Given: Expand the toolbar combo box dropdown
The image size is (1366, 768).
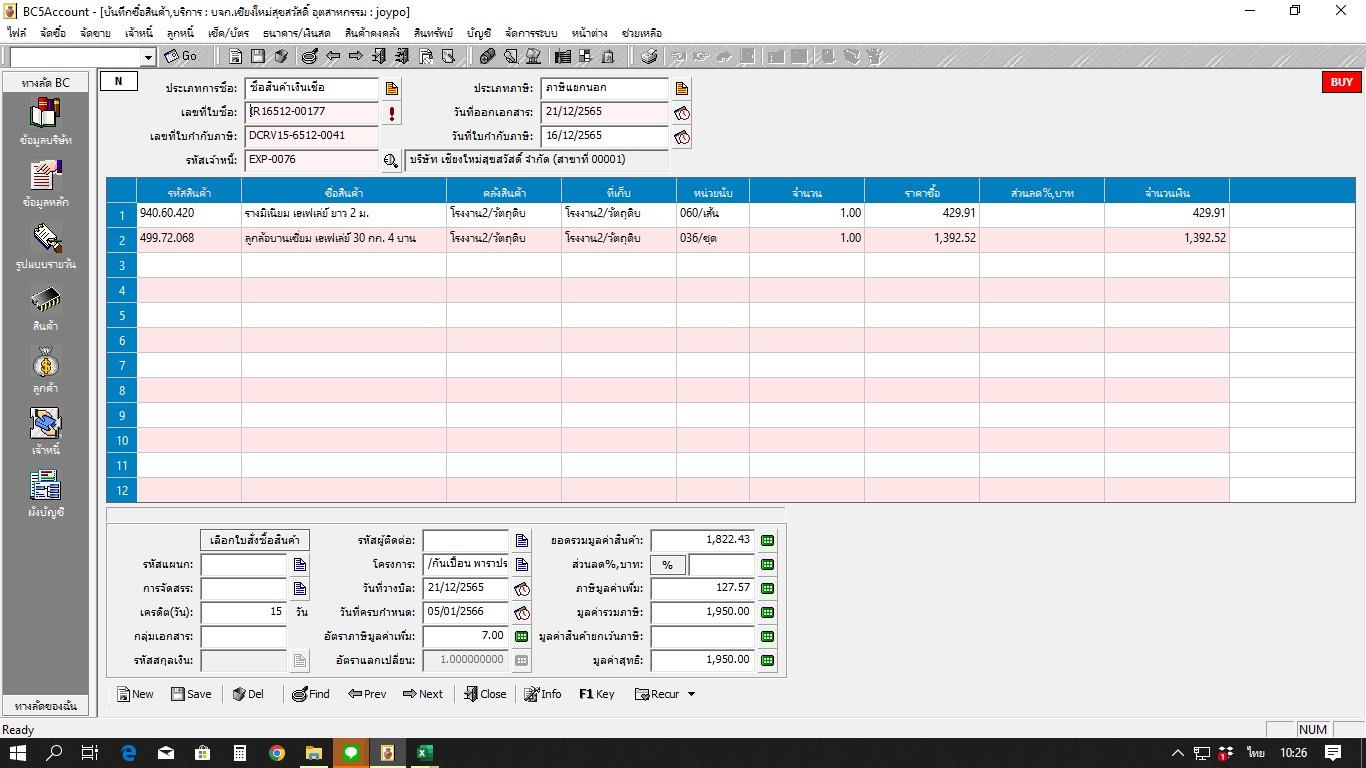Looking at the screenshot, I should click(x=148, y=57).
